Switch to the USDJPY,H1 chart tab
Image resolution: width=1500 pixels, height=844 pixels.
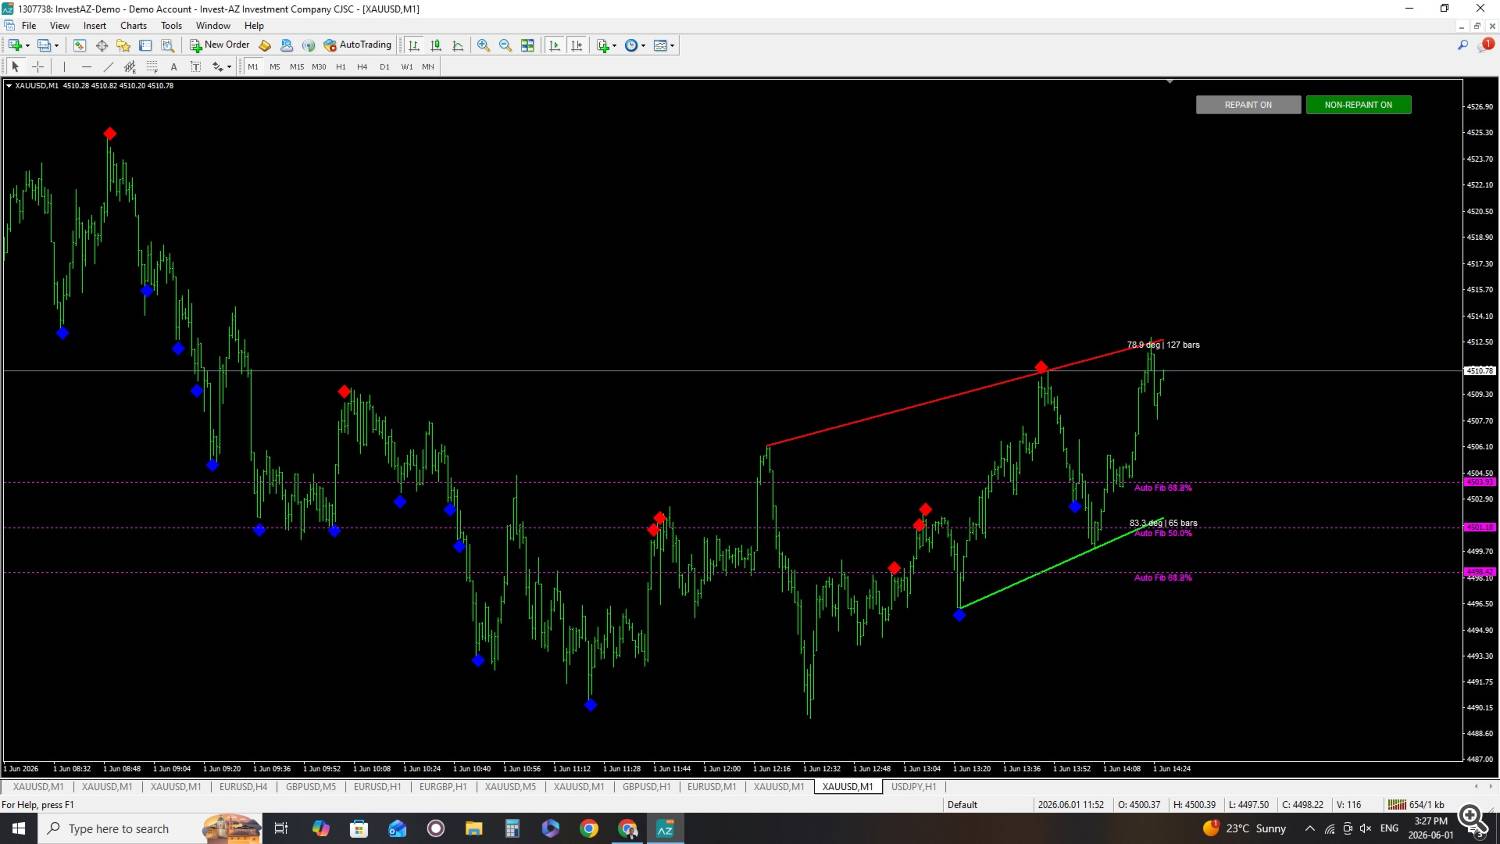click(914, 787)
